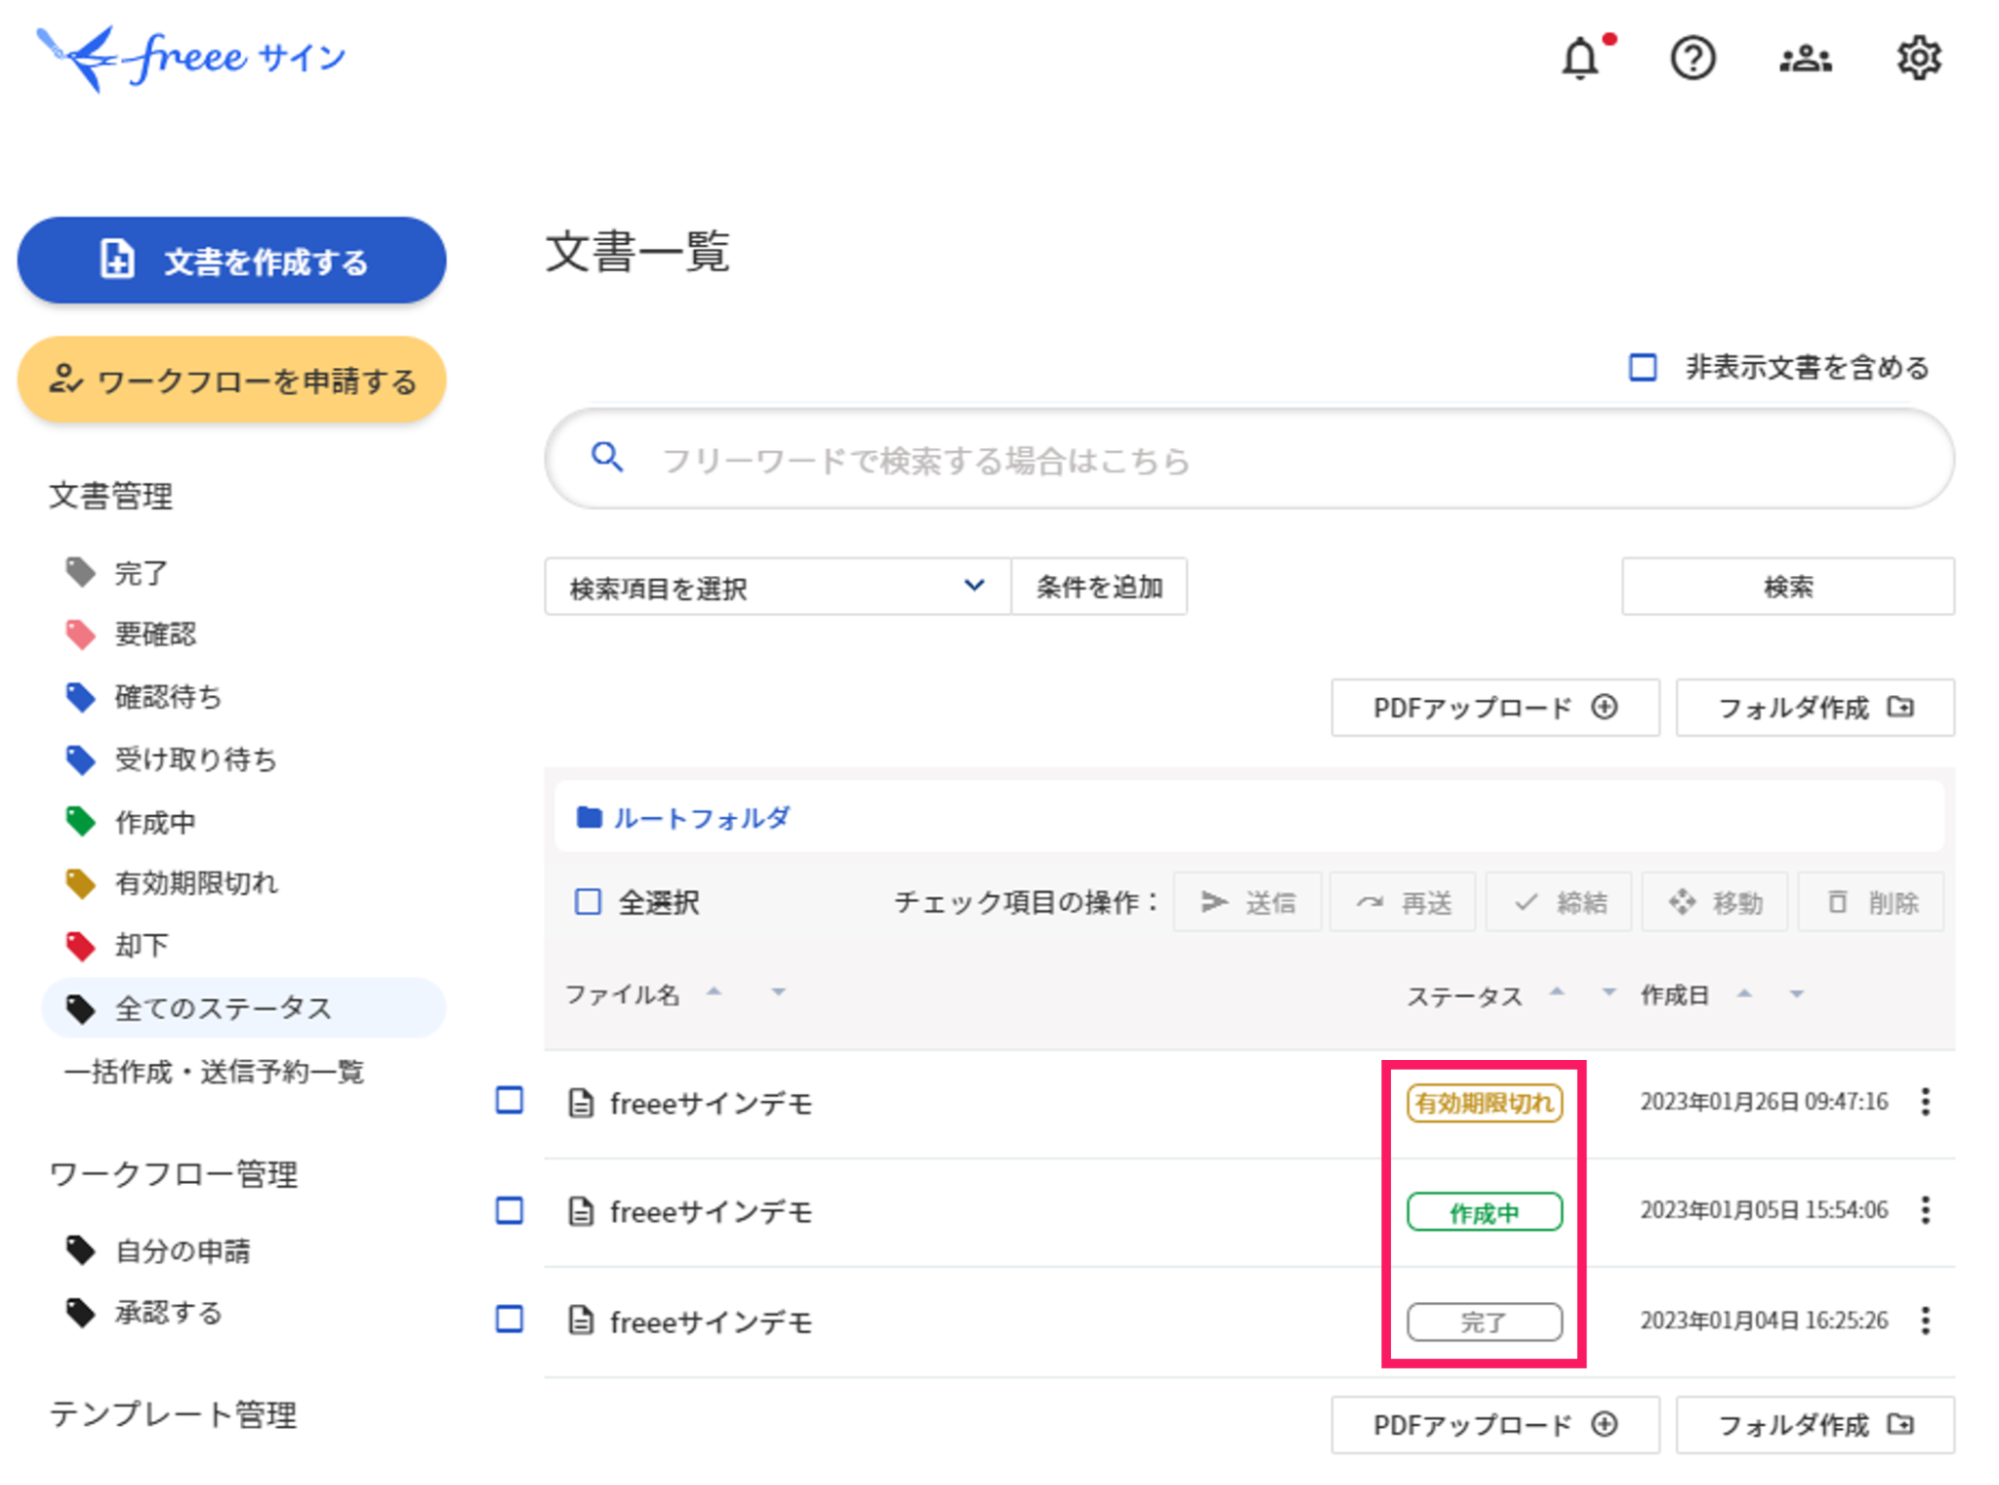Open the team members icon
The image size is (1999, 1485).
(x=1805, y=58)
